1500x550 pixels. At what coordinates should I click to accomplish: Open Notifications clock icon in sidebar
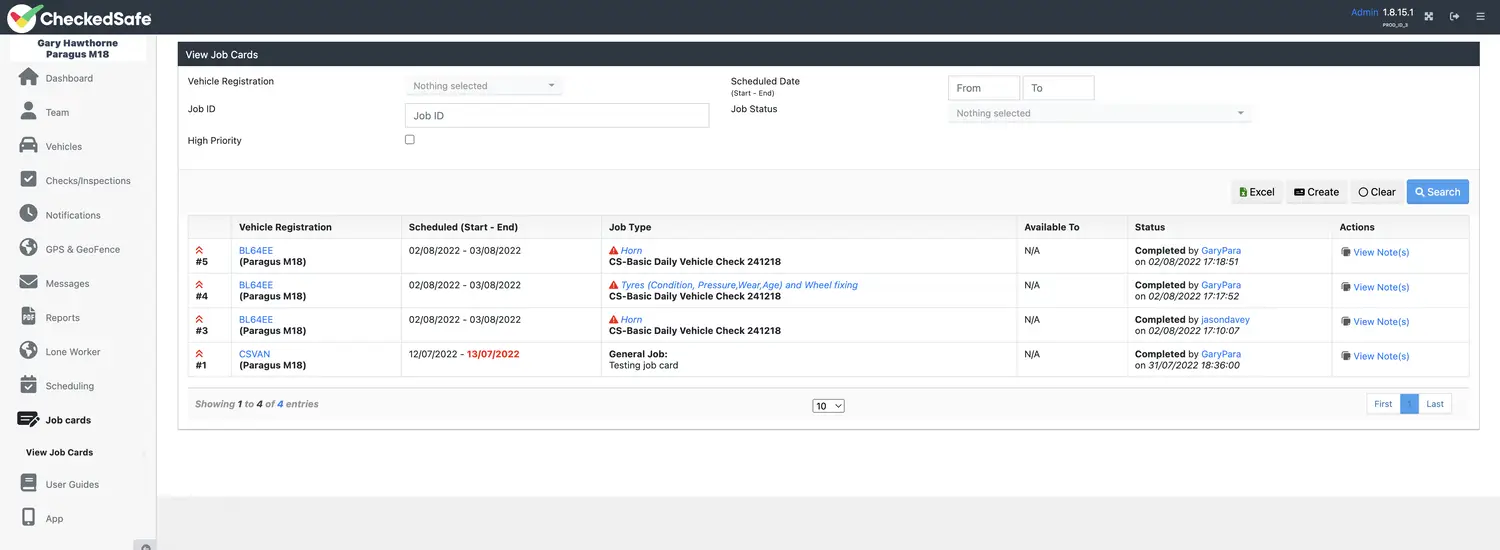click(x=28, y=214)
